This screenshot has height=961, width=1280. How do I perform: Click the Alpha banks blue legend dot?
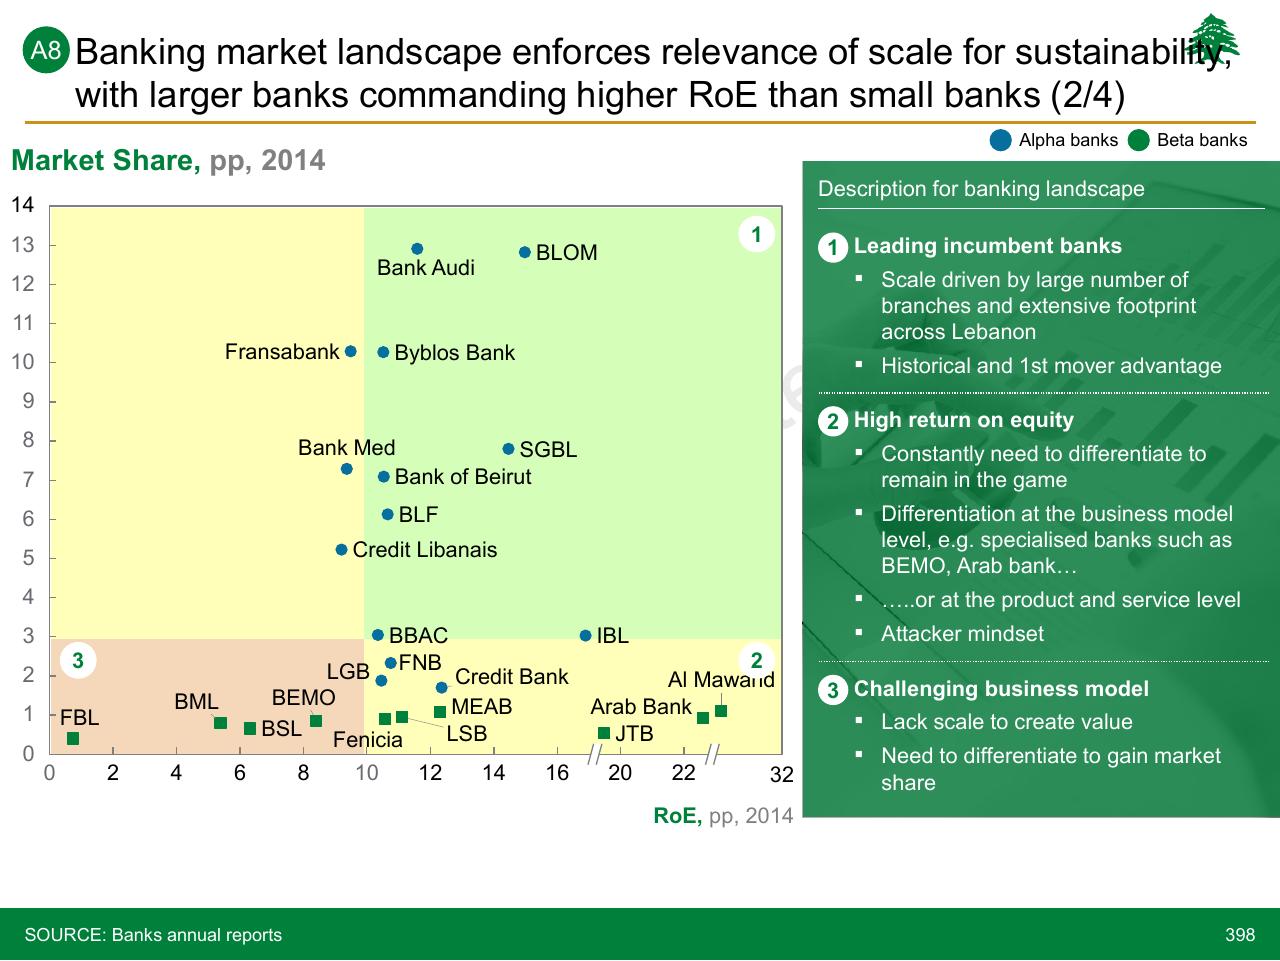[x=1001, y=140]
